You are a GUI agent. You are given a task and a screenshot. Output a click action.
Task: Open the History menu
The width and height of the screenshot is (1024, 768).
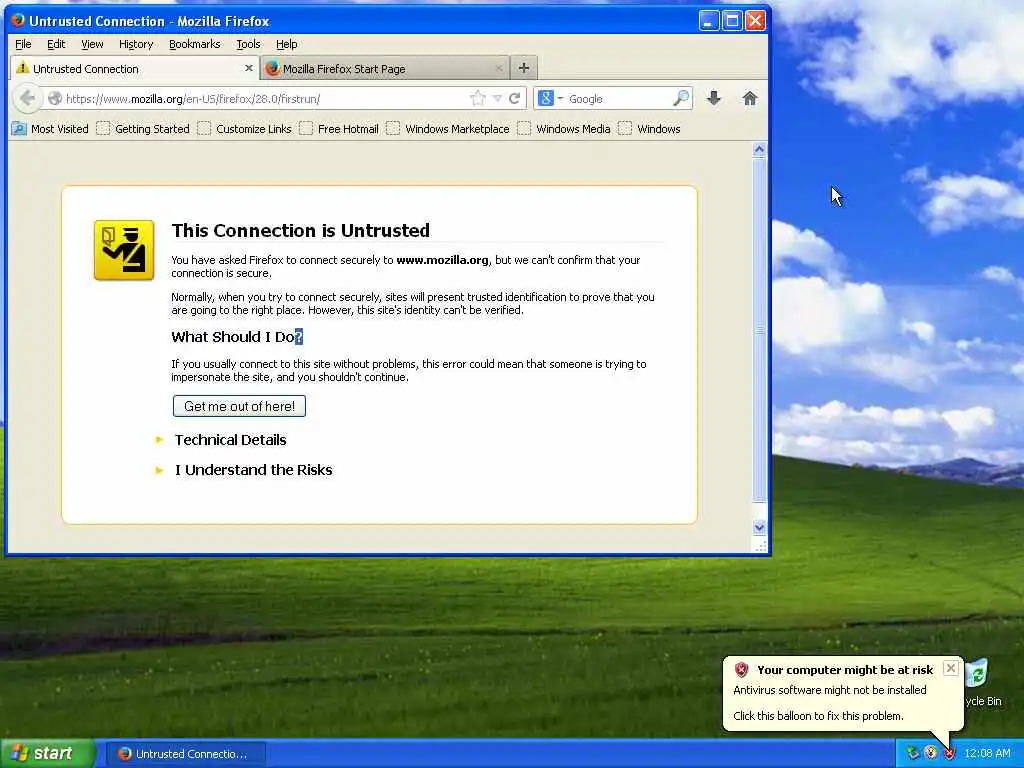pos(136,44)
